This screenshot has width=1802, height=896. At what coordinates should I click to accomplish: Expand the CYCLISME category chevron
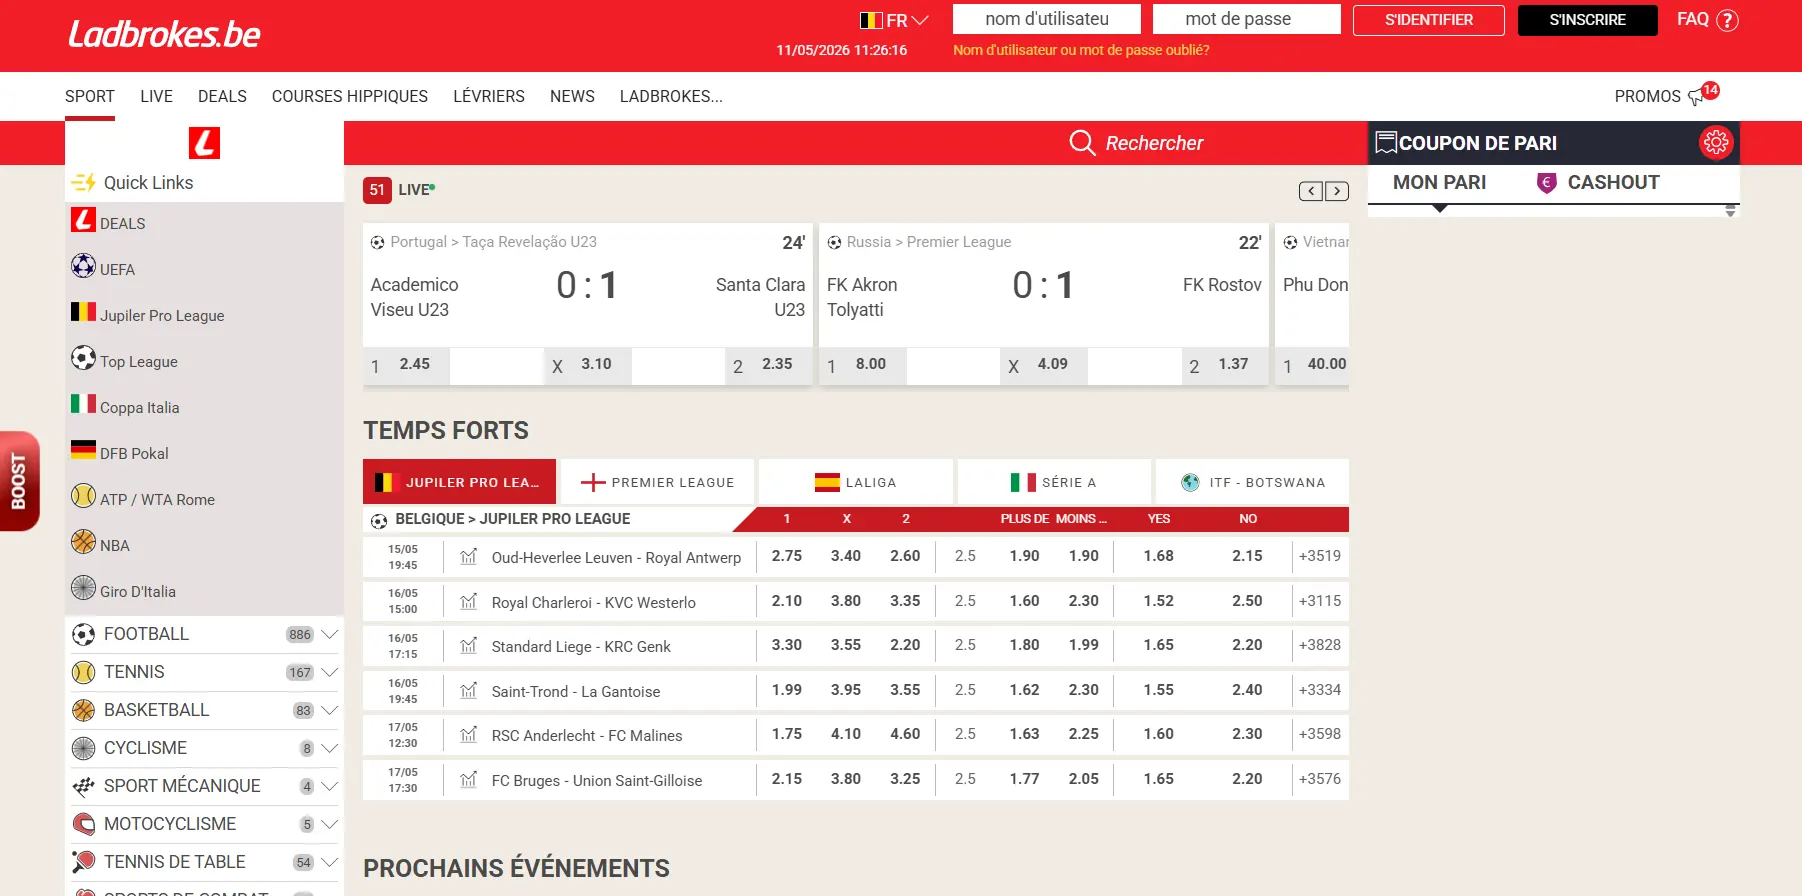329,748
